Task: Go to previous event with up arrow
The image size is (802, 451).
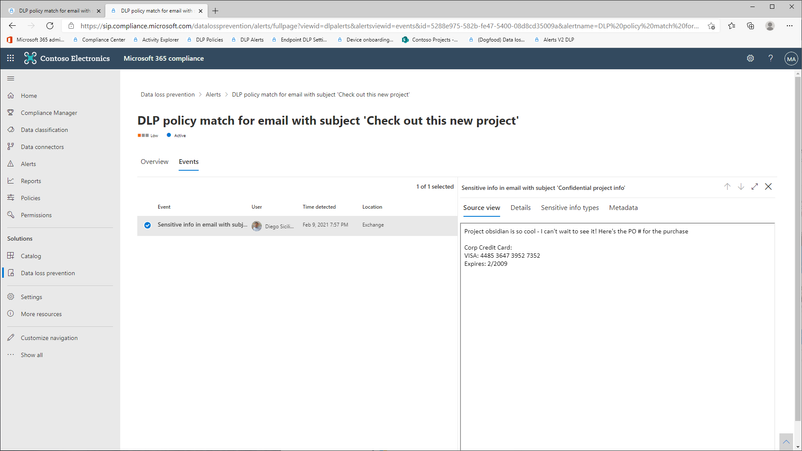Action: 727,187
